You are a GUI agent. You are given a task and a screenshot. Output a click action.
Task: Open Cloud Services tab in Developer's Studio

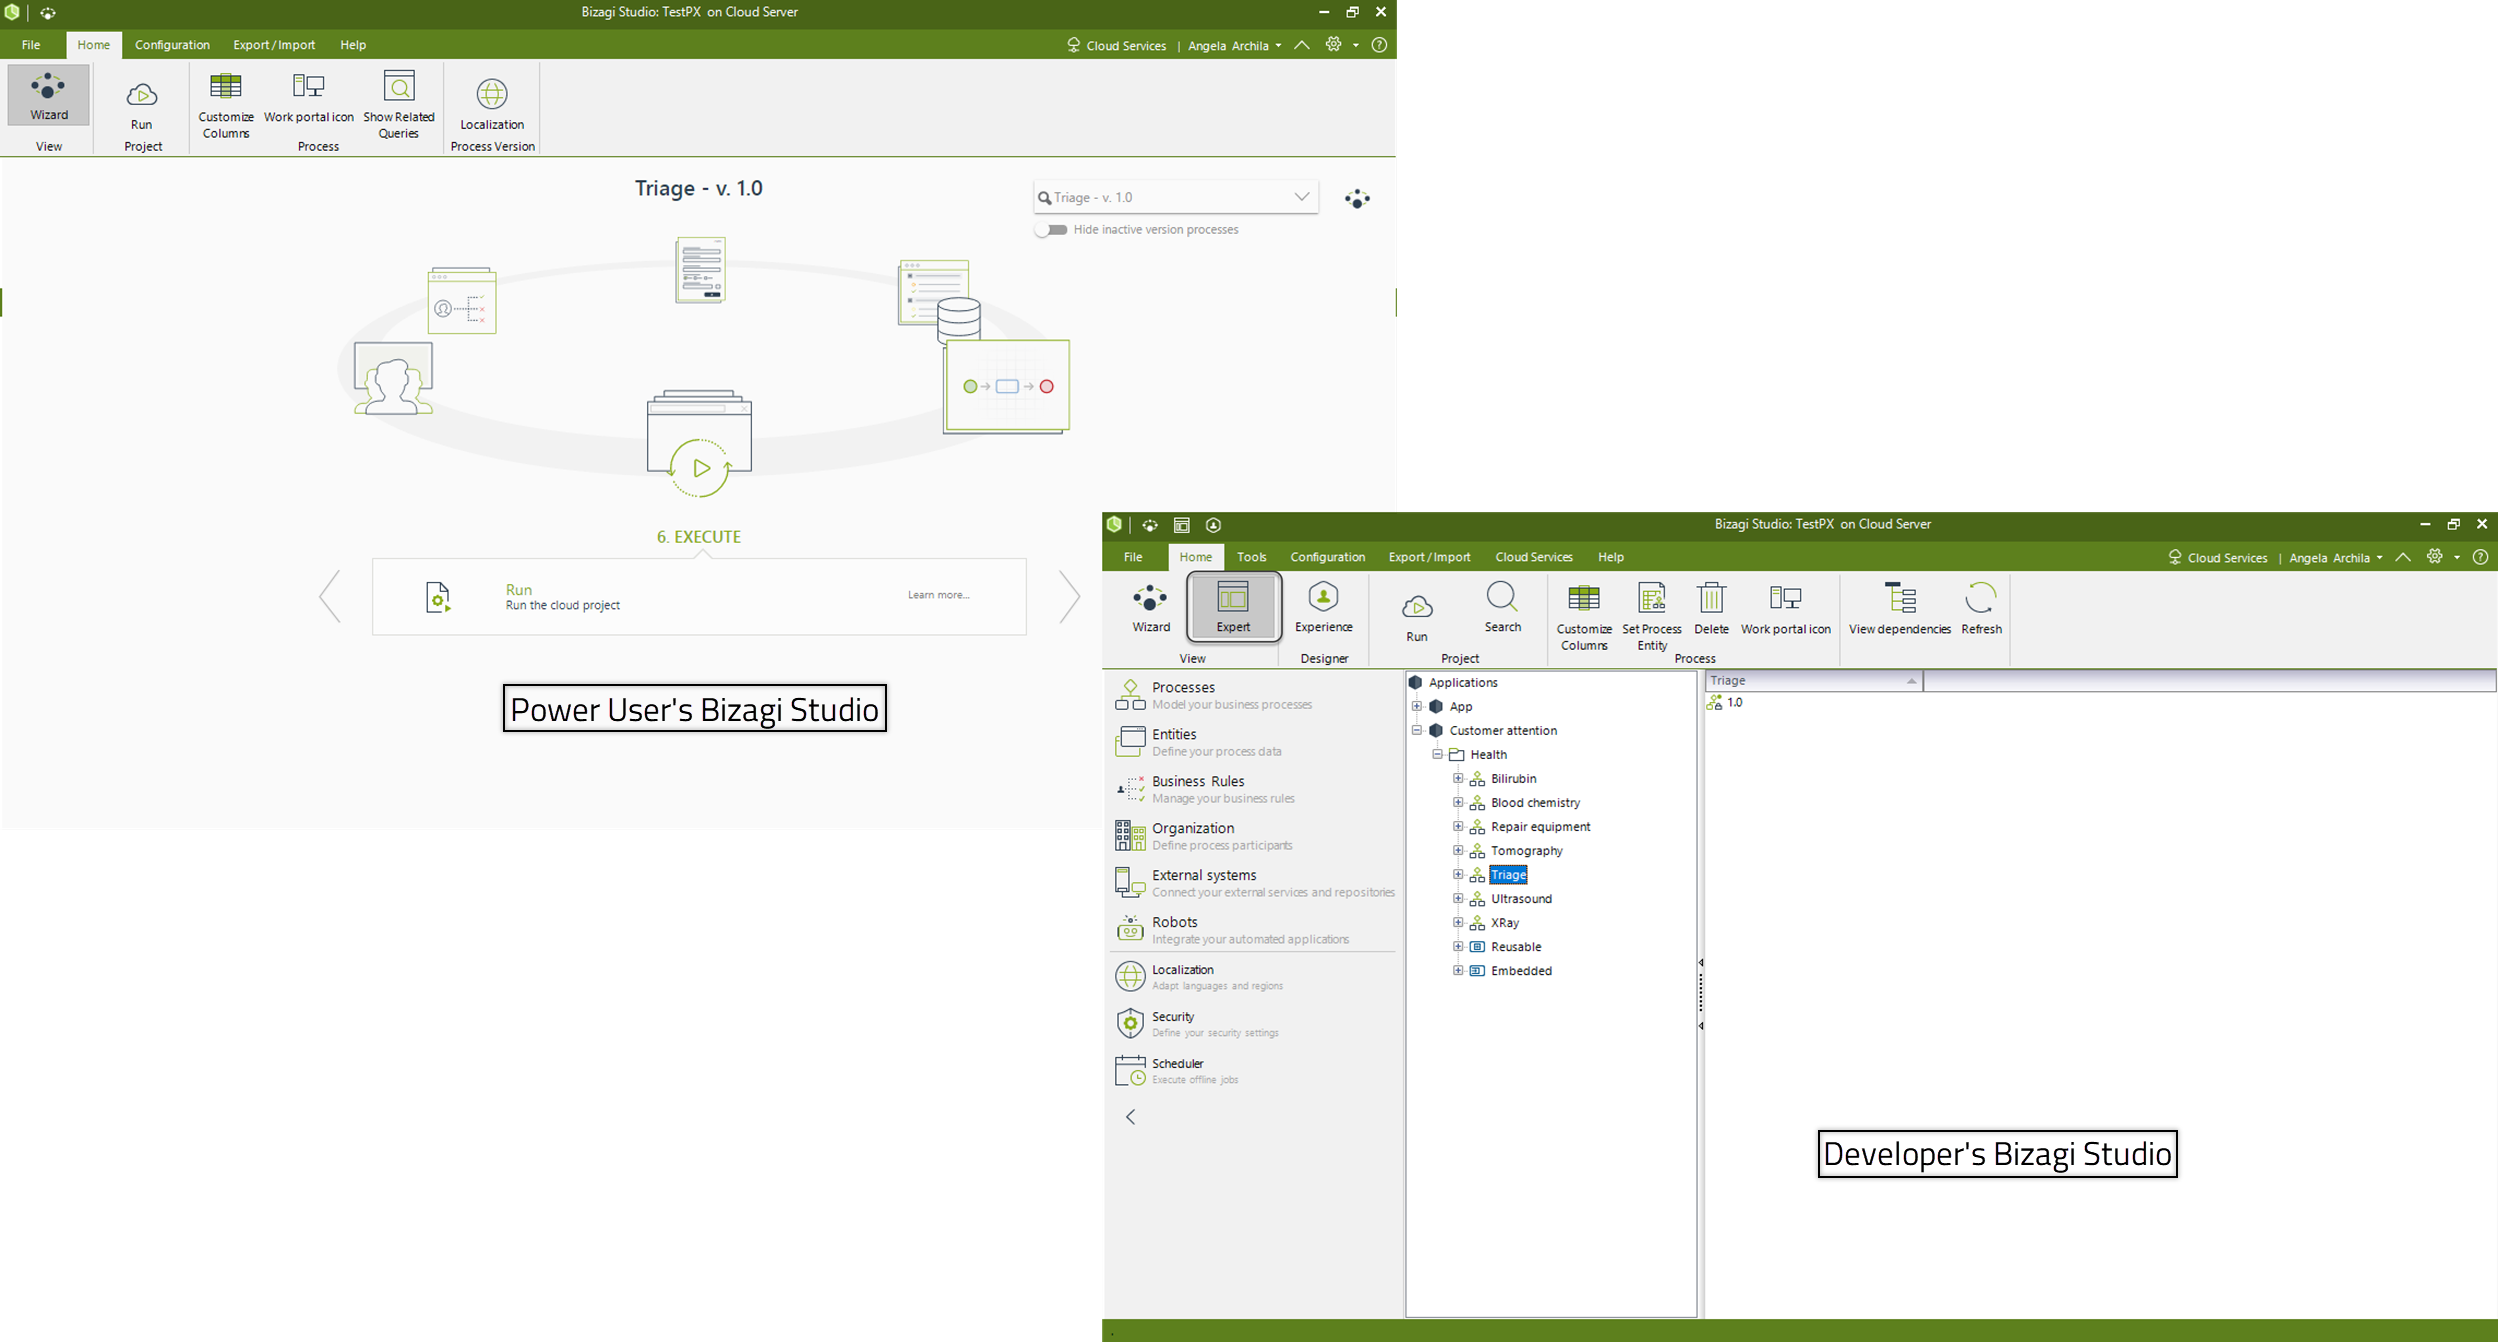1533,557
